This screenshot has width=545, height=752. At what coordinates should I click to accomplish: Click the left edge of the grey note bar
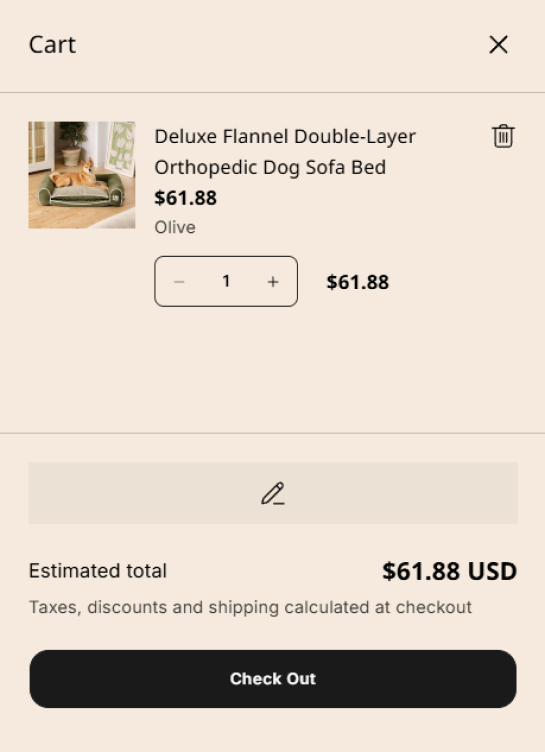pos(38,493)
